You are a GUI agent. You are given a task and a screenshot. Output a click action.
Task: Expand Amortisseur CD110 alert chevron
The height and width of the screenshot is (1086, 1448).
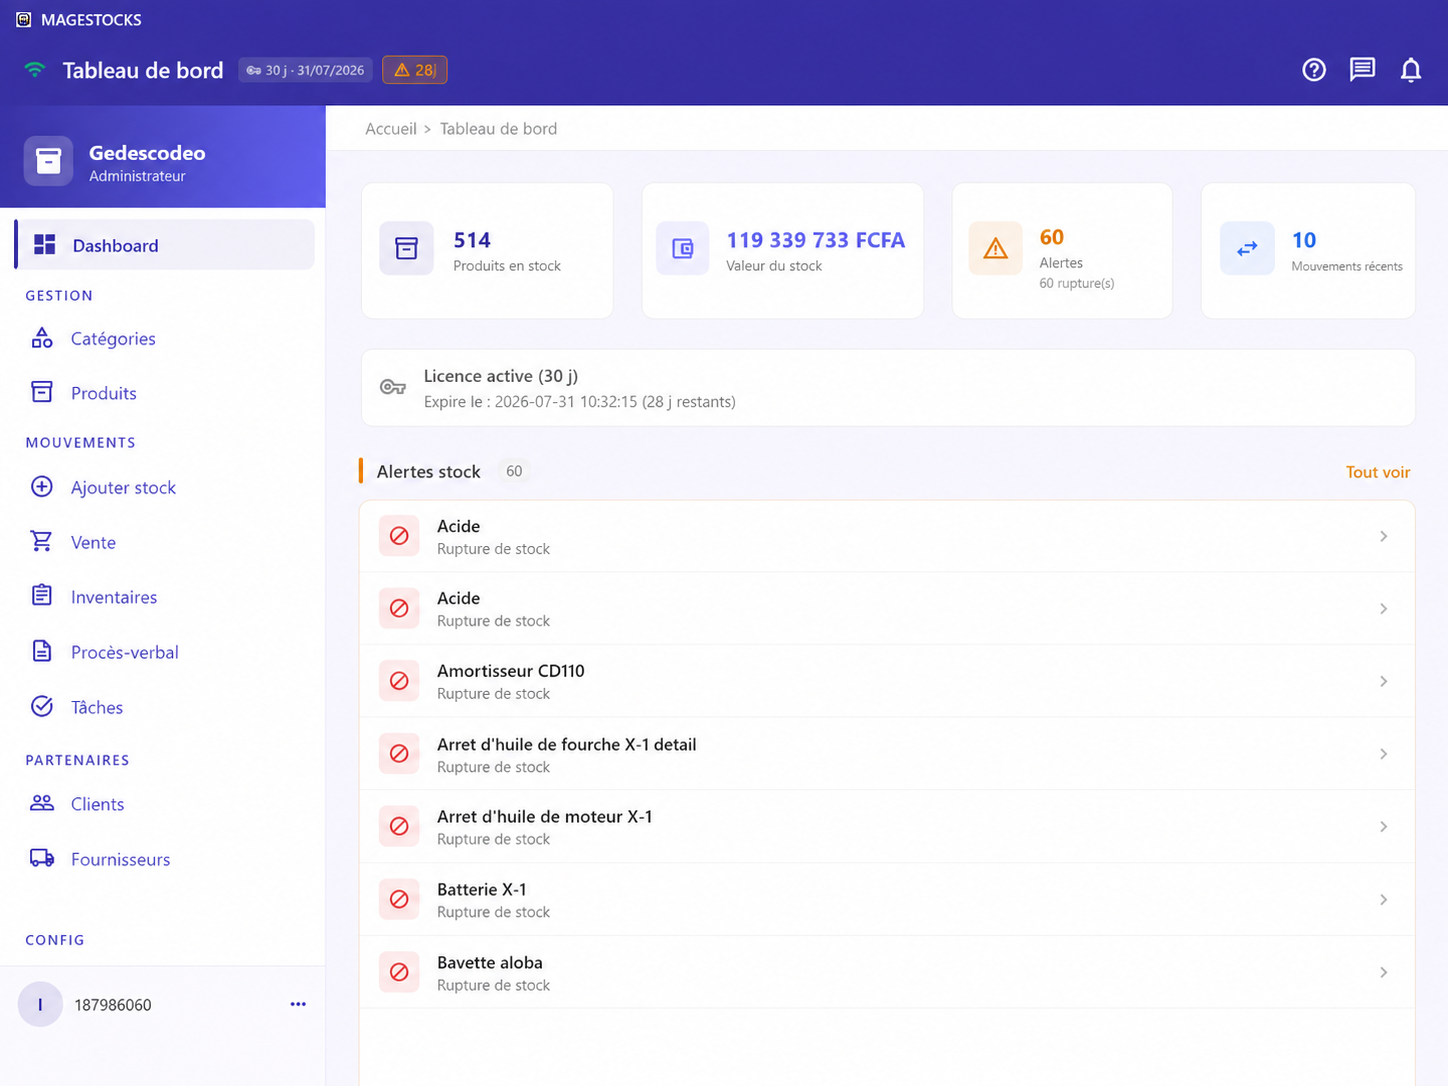[1384, 681]
